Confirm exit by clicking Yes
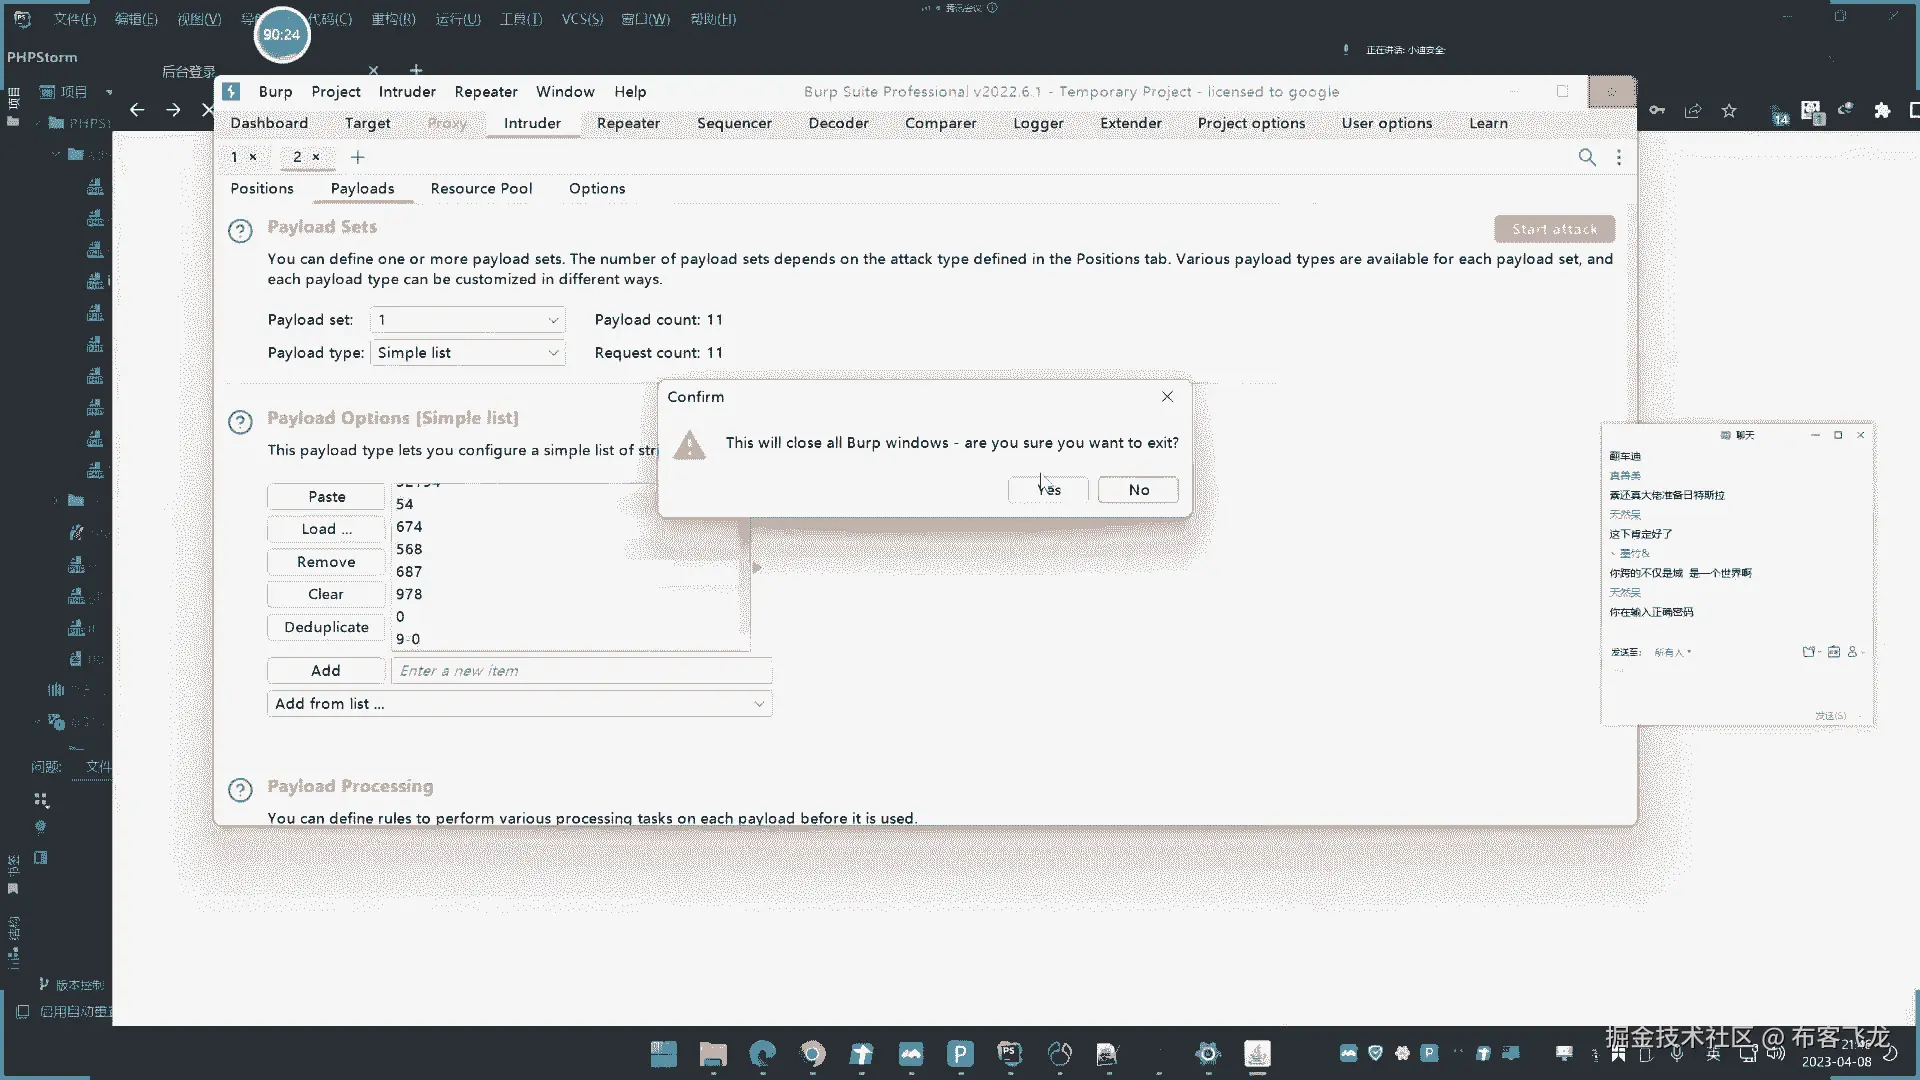 (x=1048, y=490)
